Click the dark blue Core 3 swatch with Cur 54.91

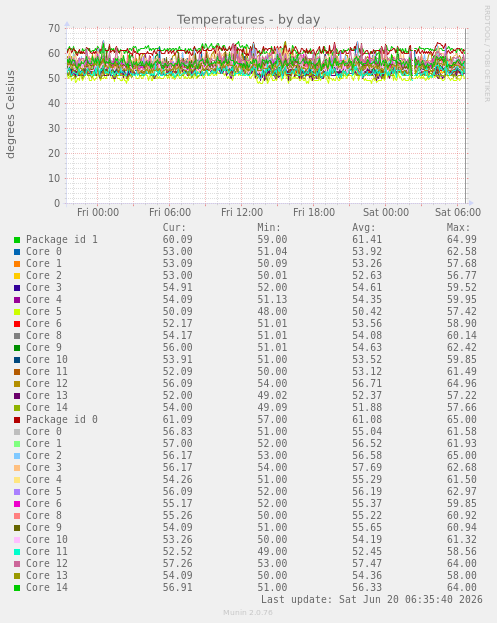coord(17,288)
